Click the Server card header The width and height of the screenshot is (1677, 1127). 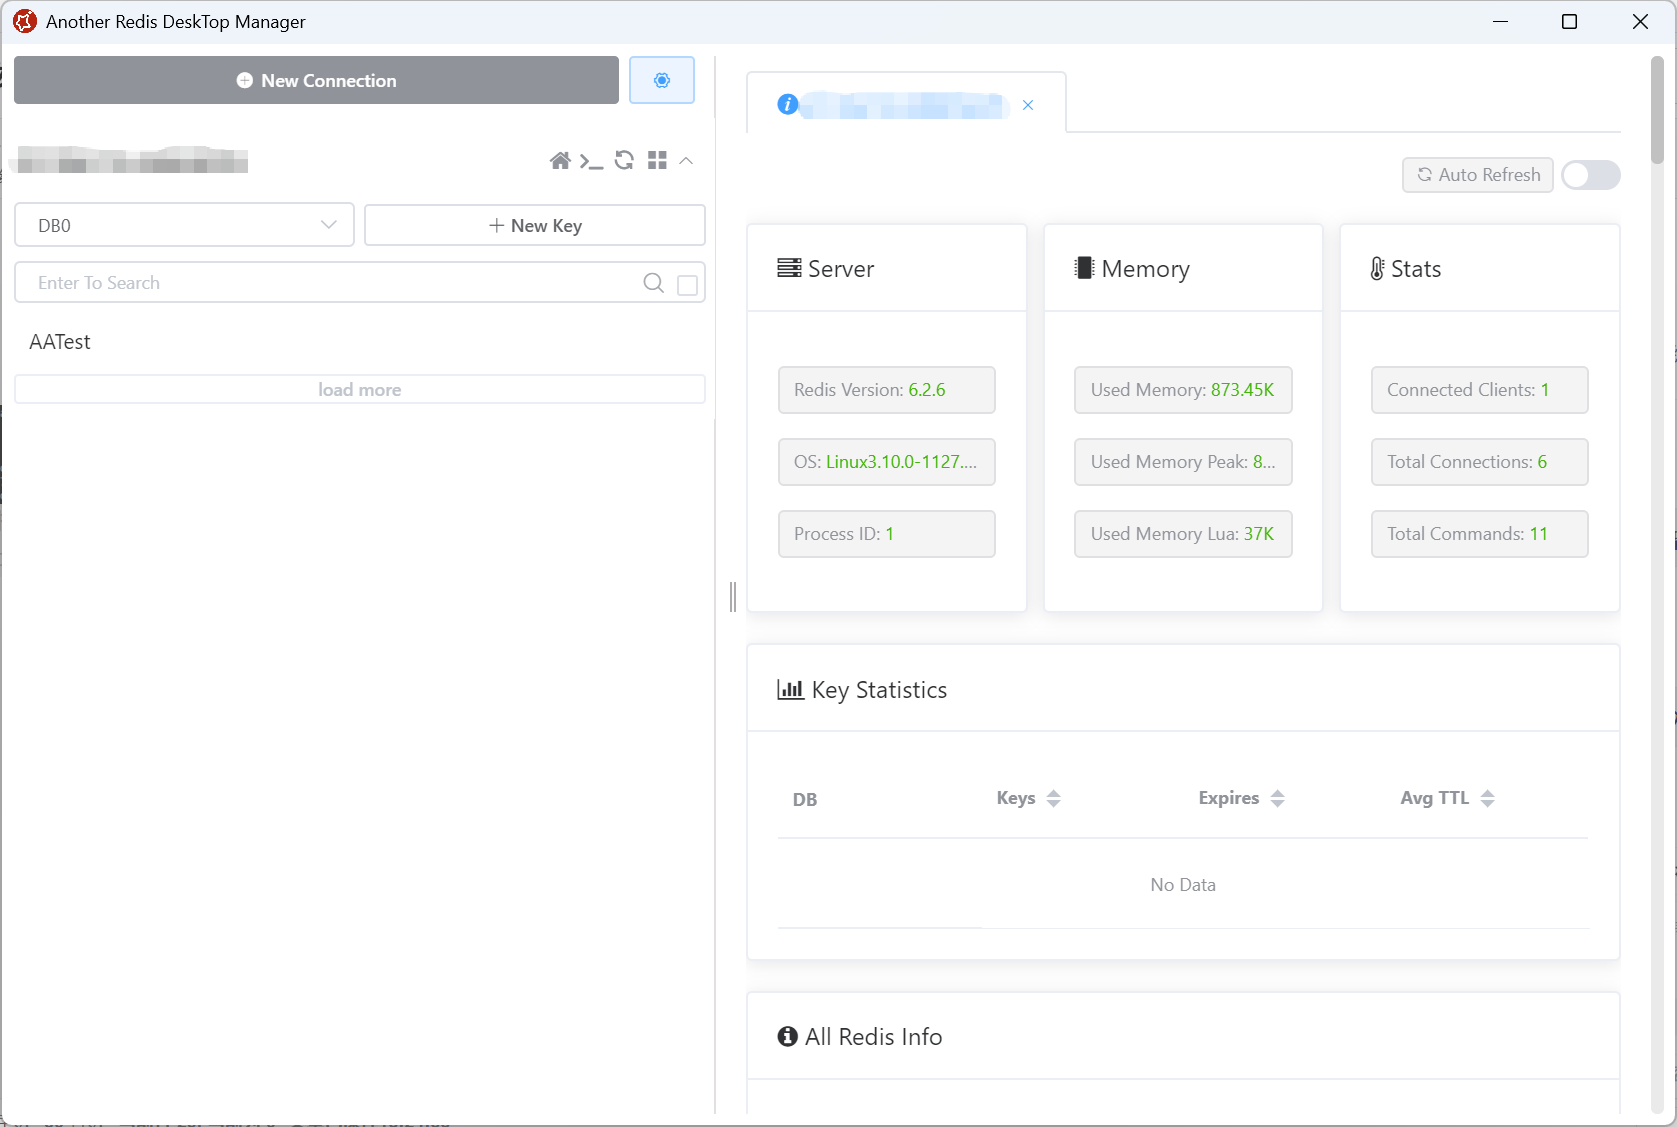point(887,268)
